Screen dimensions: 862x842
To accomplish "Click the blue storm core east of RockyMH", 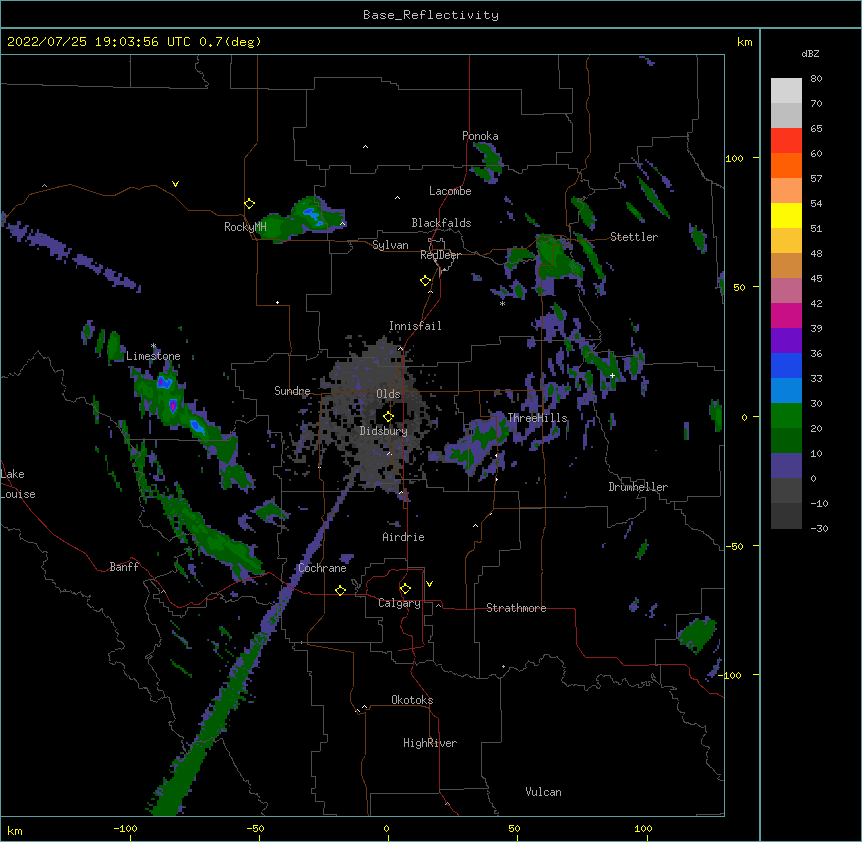I will [x=312, y=215].
